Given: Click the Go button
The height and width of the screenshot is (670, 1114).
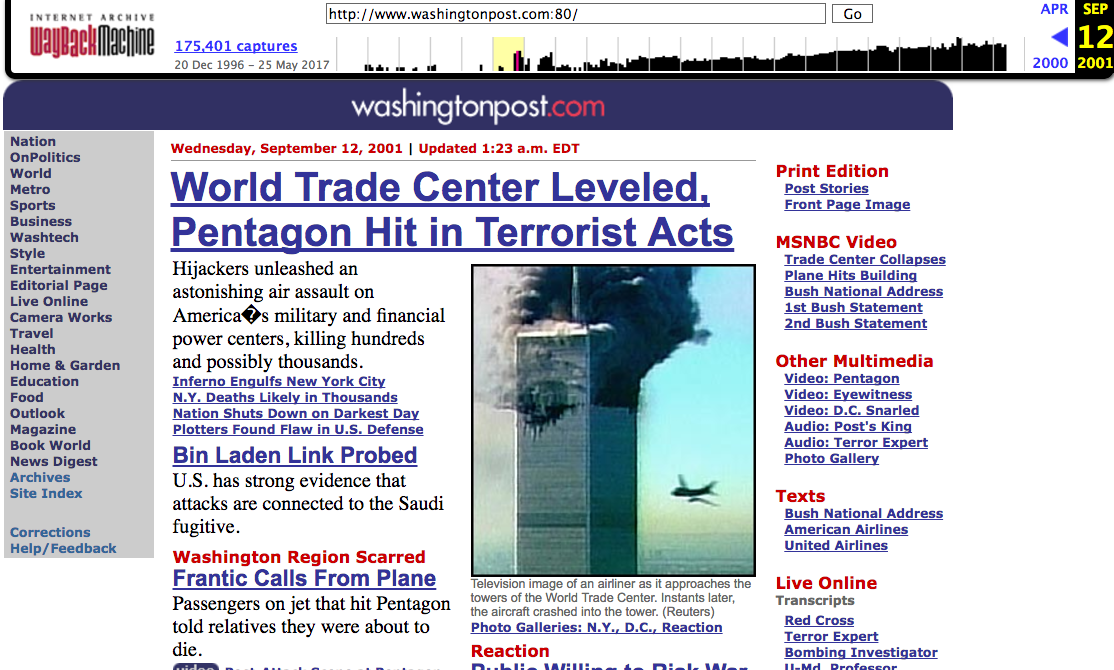Looking at the screenshot, I should (852, 14).
